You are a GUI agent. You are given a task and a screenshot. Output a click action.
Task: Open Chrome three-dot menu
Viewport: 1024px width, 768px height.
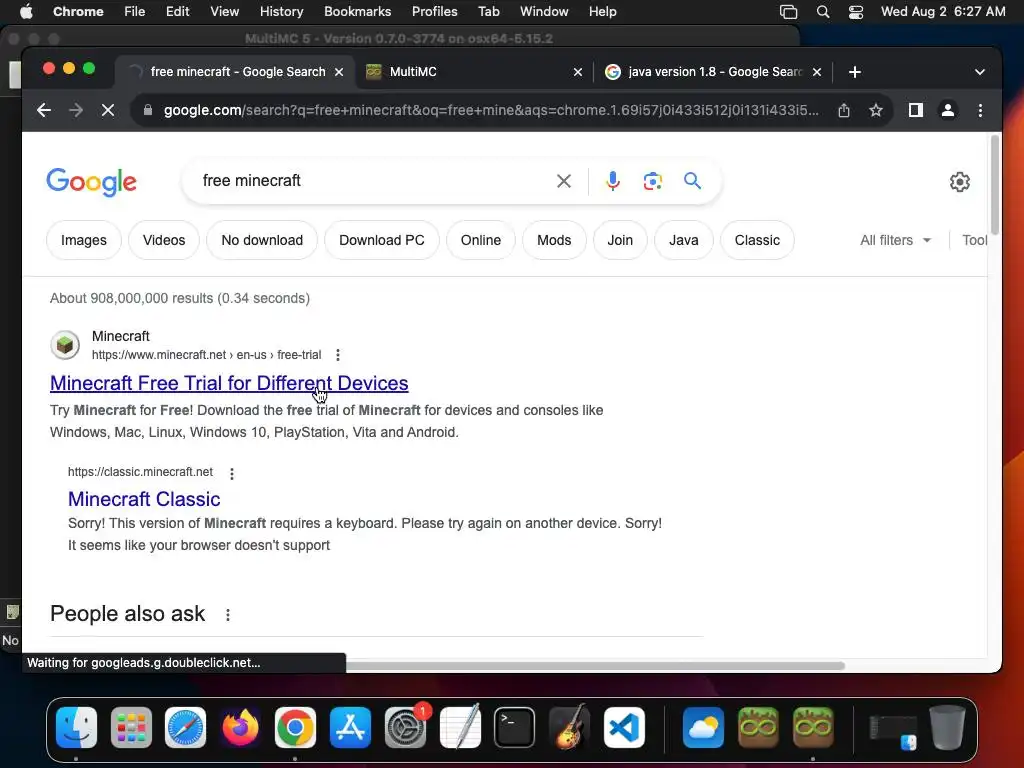980,110
